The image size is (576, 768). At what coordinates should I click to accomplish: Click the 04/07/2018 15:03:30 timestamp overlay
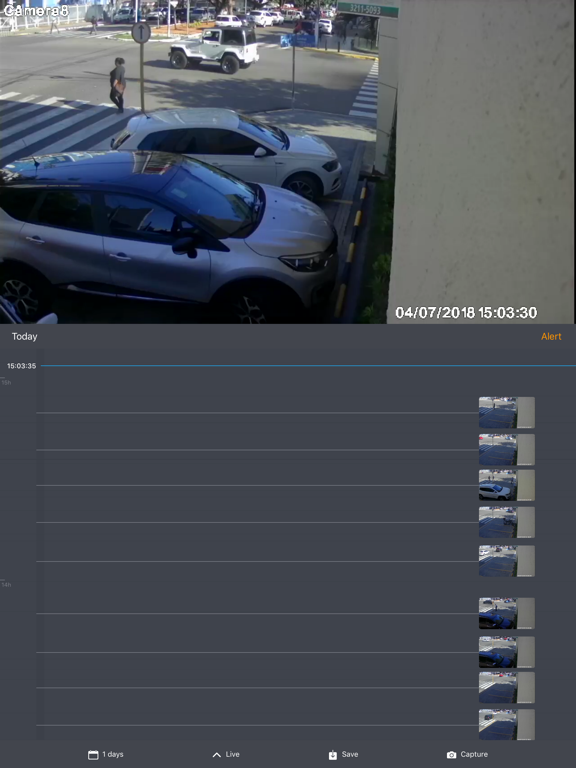tap(466, 313)
